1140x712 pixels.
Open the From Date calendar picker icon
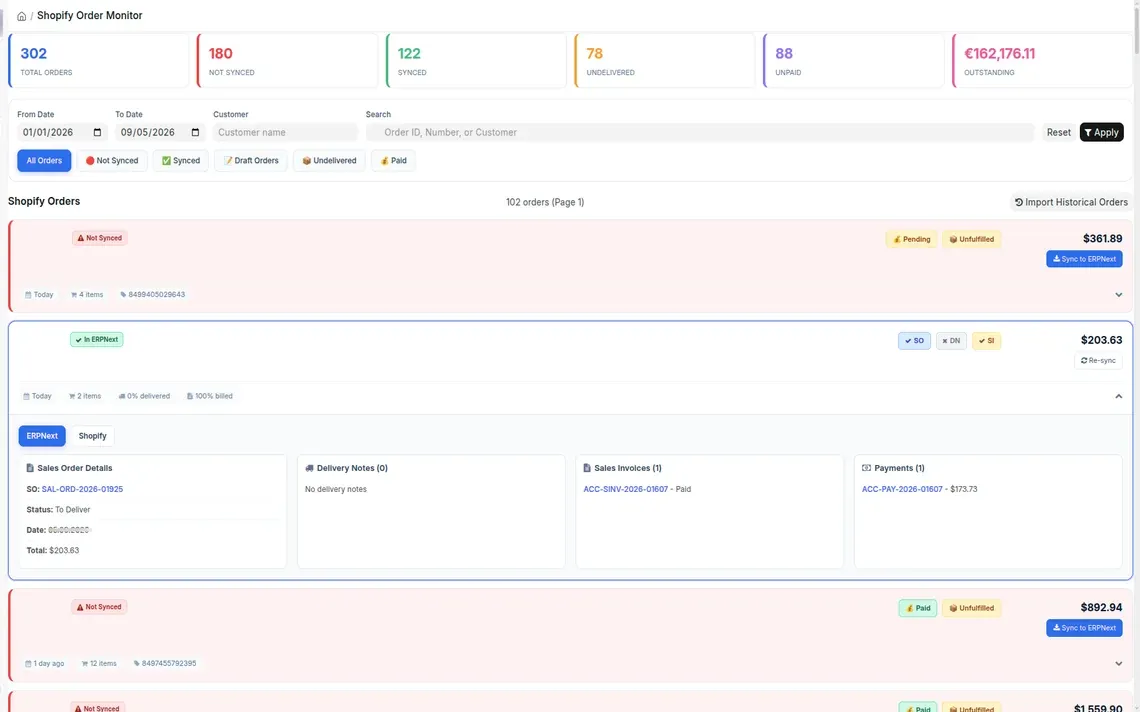(x=97, y=132)
